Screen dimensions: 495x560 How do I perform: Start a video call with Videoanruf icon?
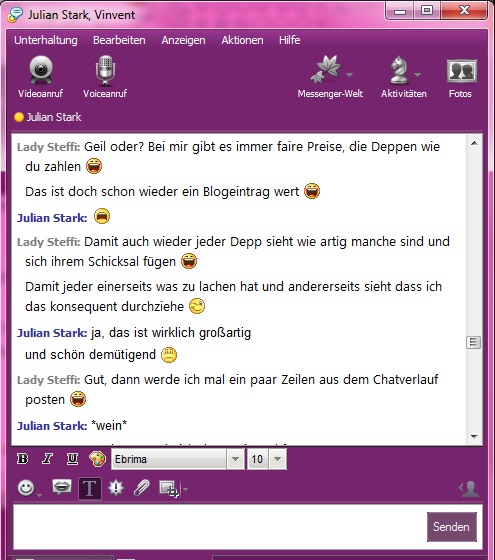coord(41,70)
